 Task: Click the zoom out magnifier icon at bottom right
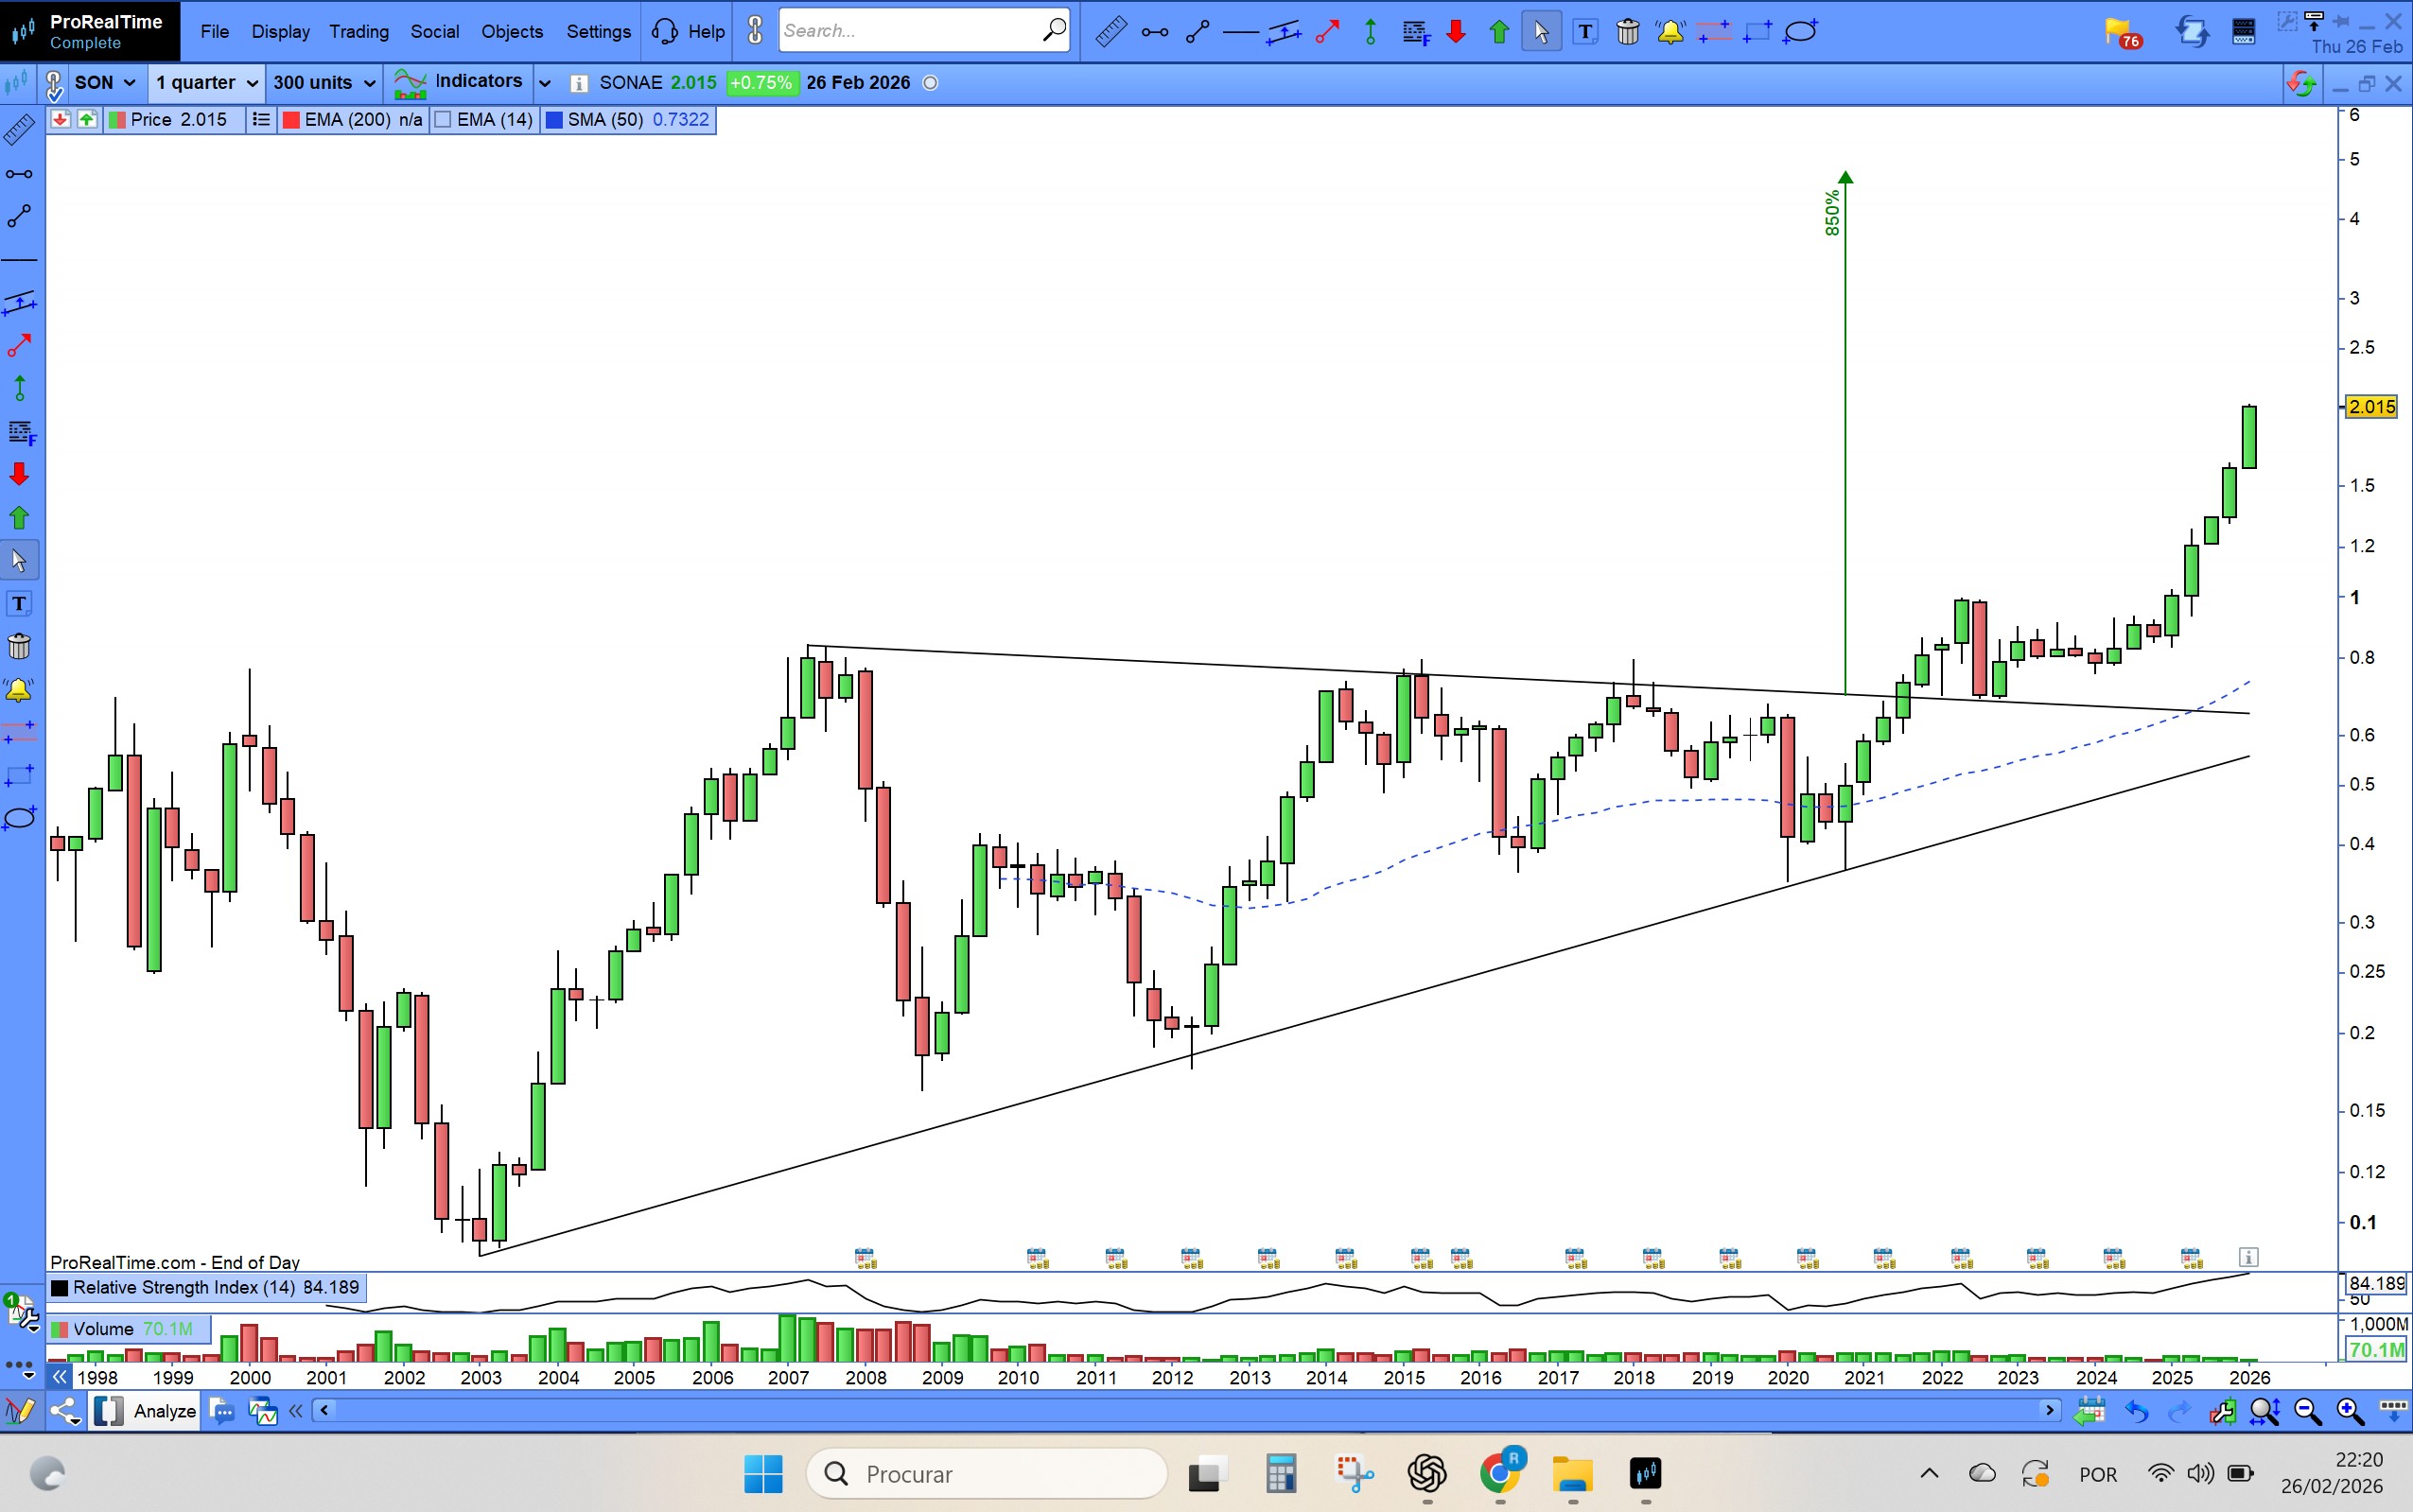(2307, 1411)
